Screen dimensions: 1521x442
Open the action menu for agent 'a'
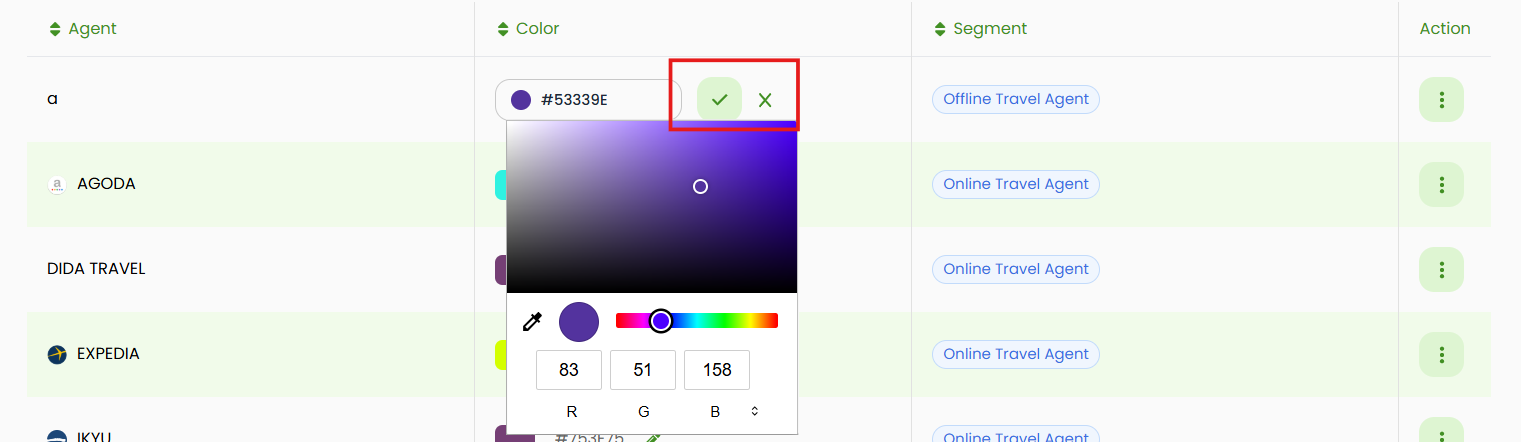tap(1441, 99)
